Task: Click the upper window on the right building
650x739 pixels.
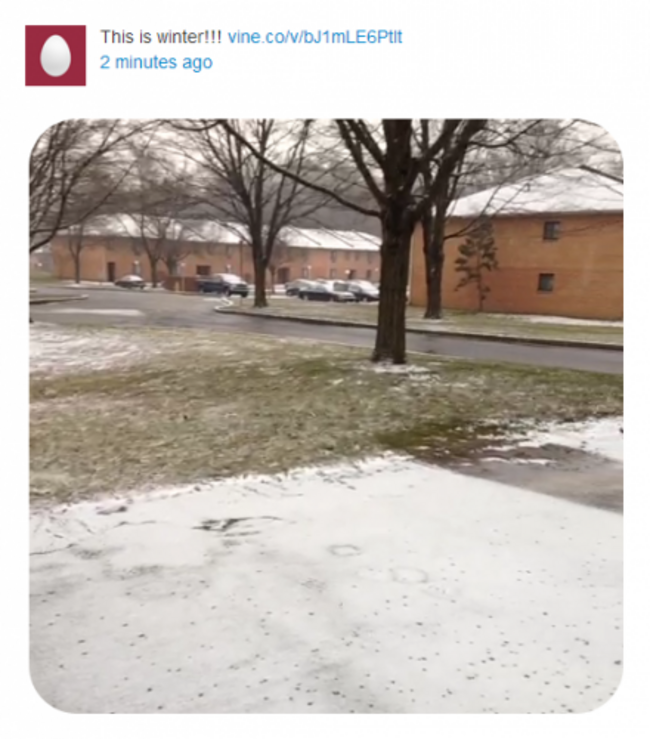Action: (551, 230)
